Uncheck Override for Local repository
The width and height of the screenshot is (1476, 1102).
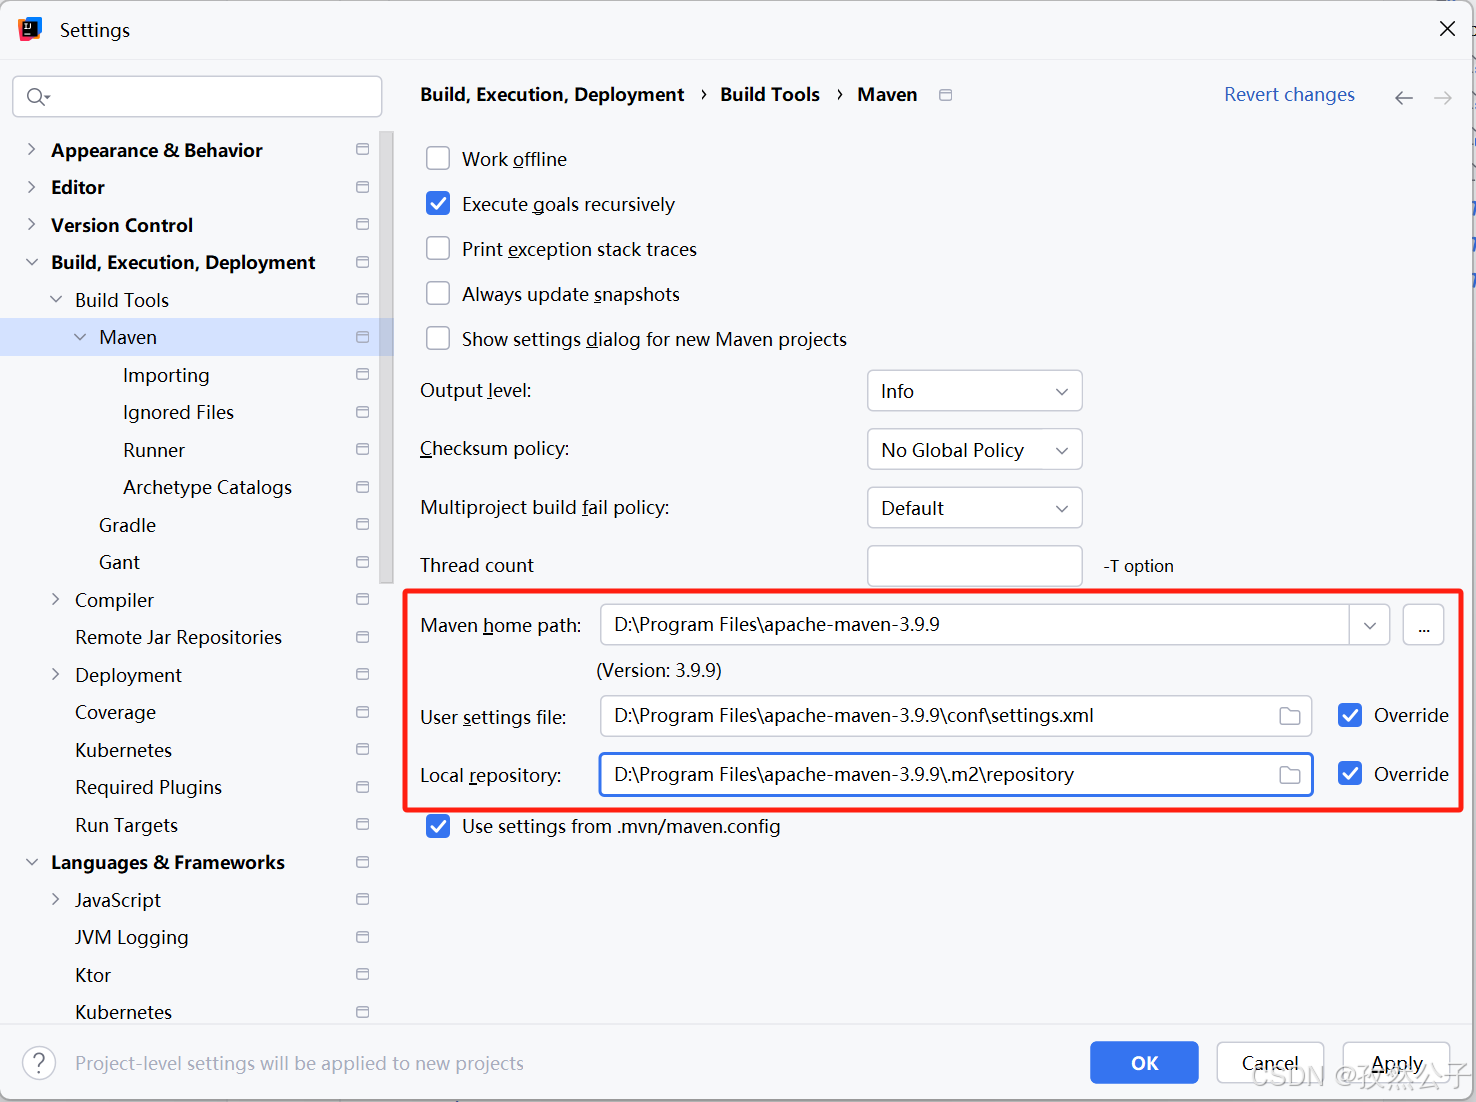pyautogui.click(x=1350, y=774)
